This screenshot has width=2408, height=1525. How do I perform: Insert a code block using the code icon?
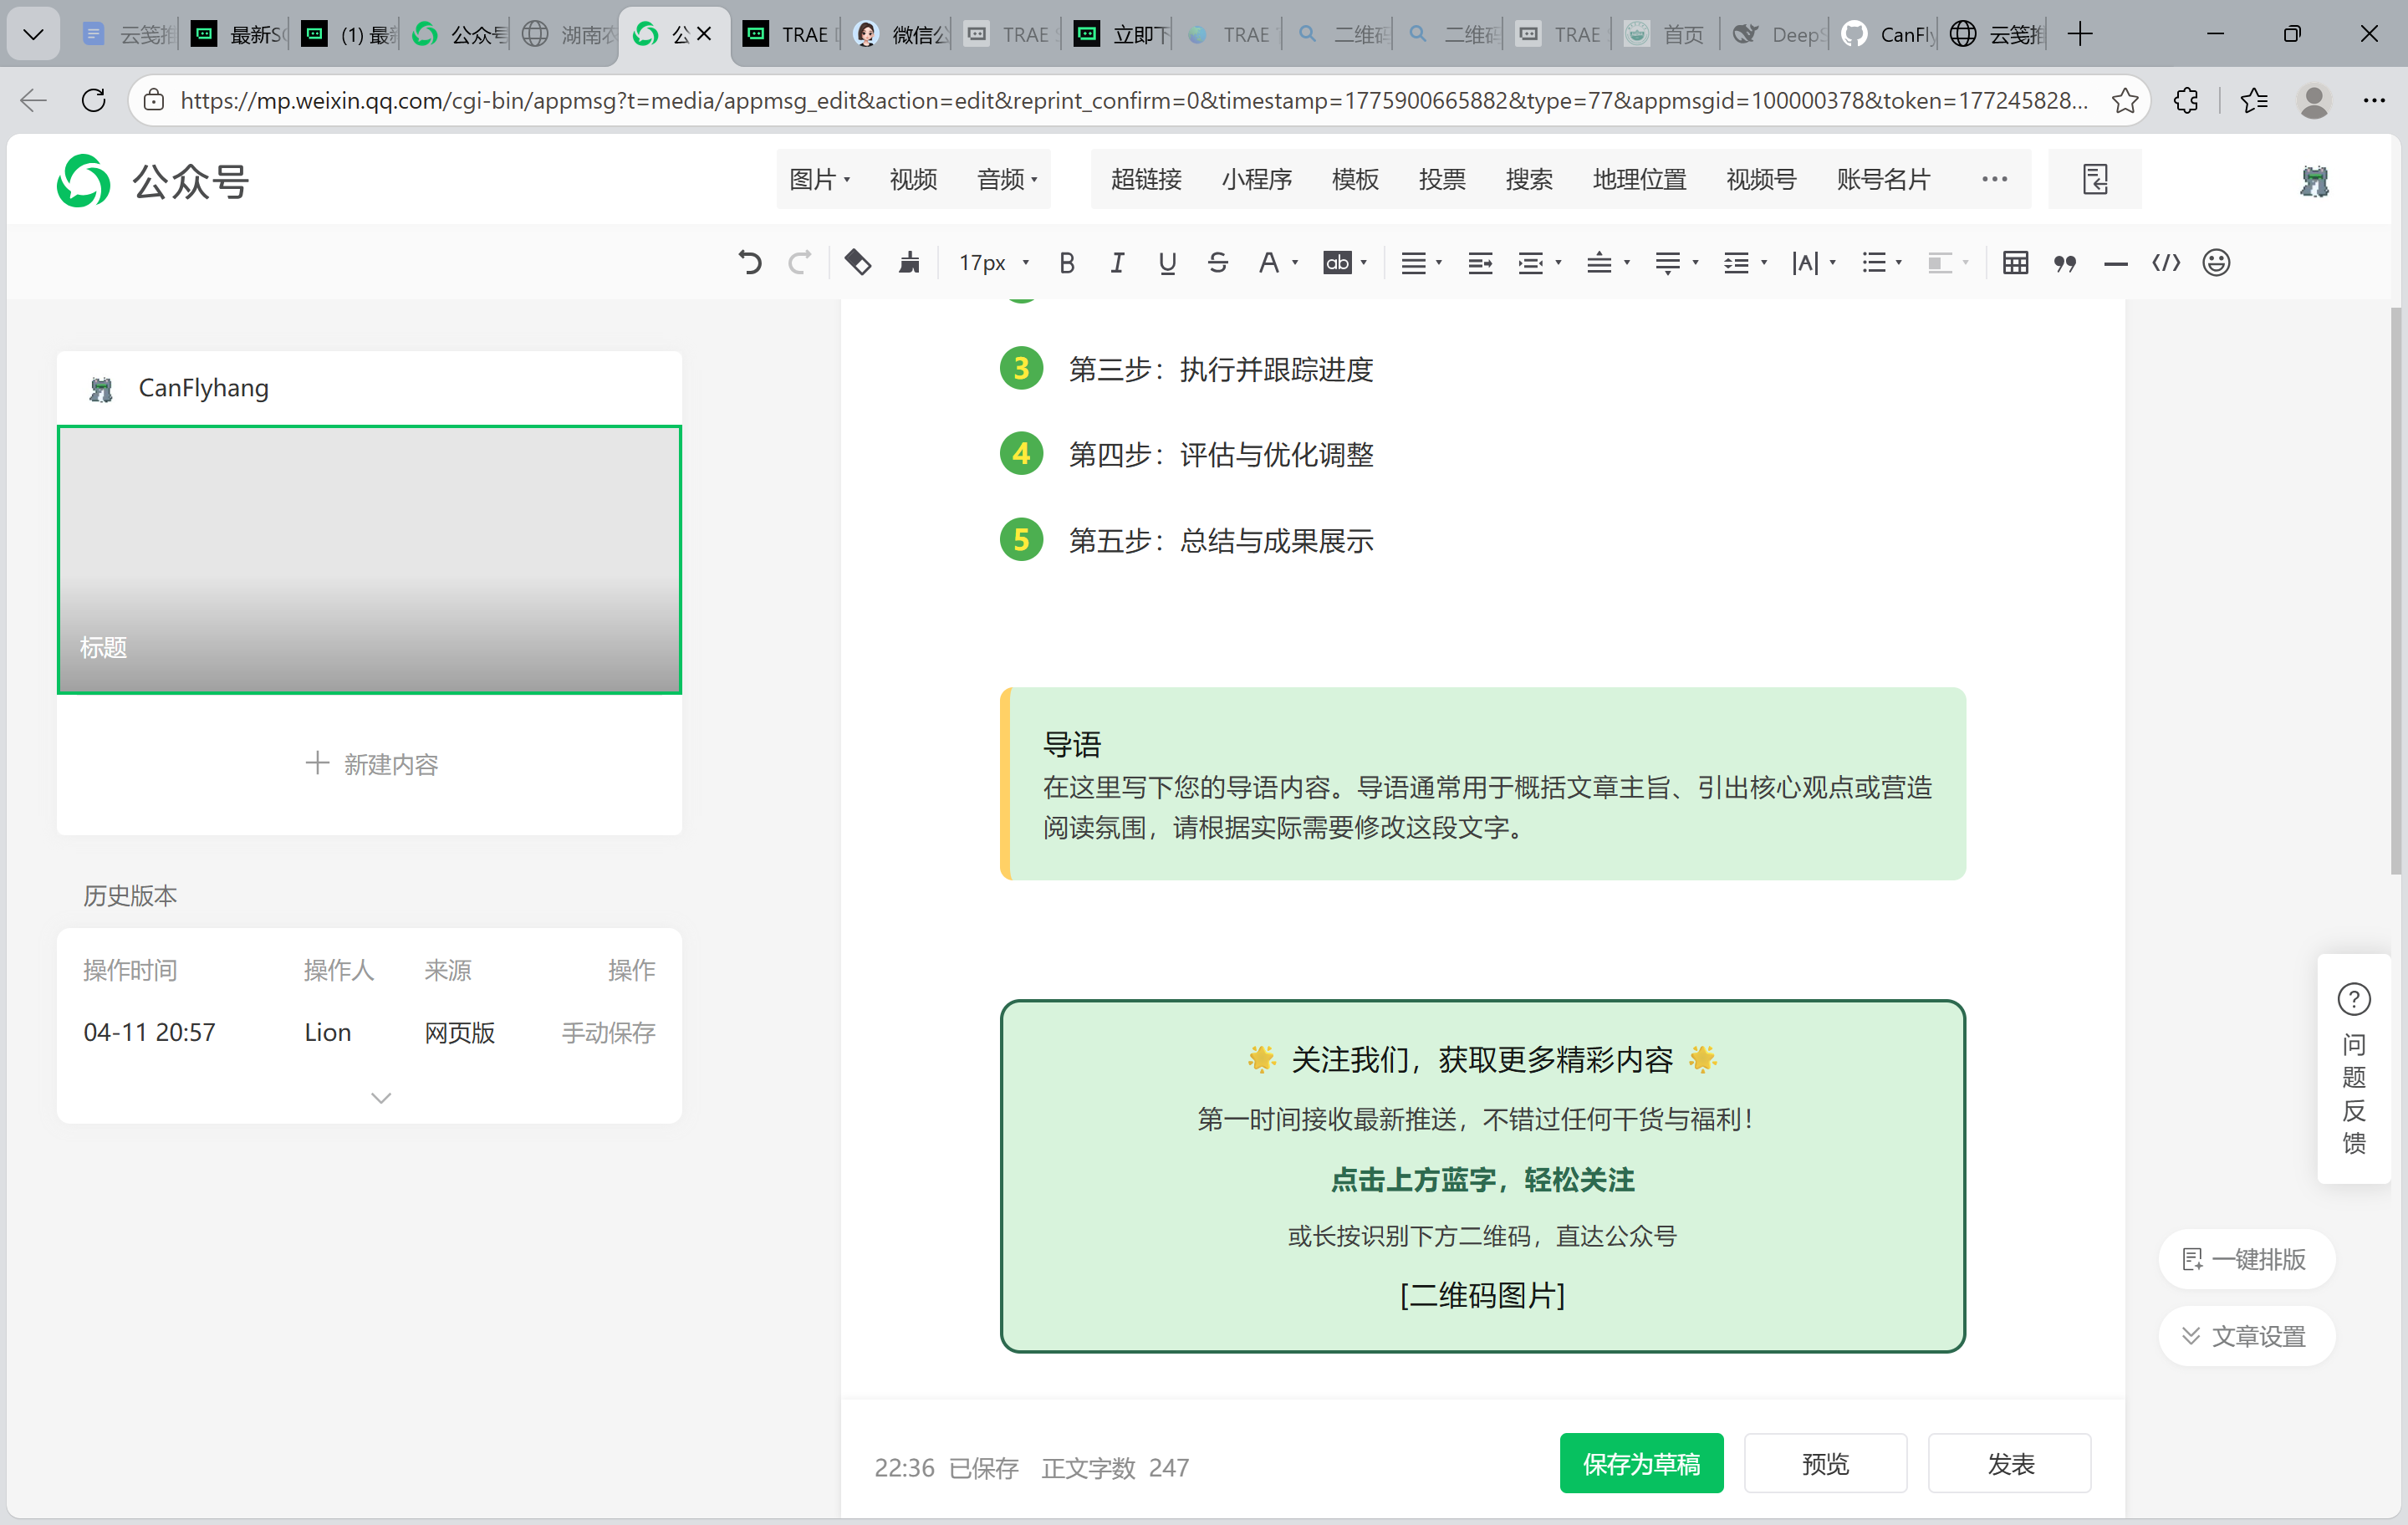coord(2166,263)
